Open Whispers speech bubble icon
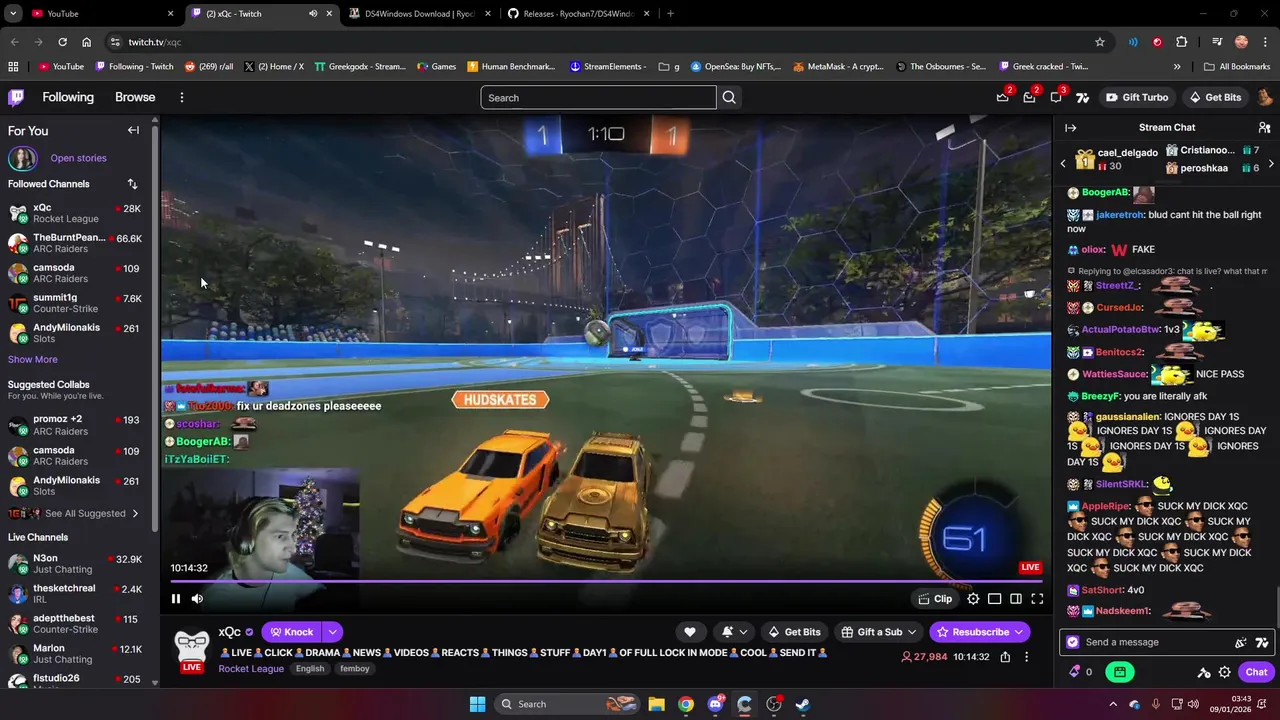The image size is (1280, 720). click(1056, 97)
